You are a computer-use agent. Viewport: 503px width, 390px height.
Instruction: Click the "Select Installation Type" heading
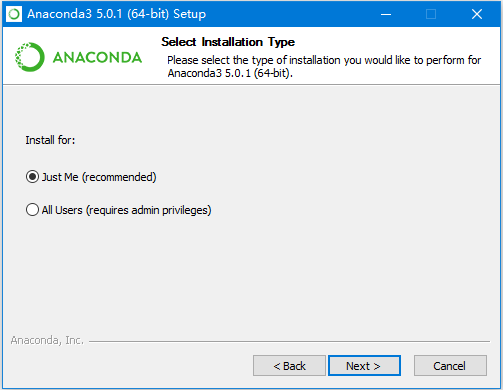tap(228, 42)
